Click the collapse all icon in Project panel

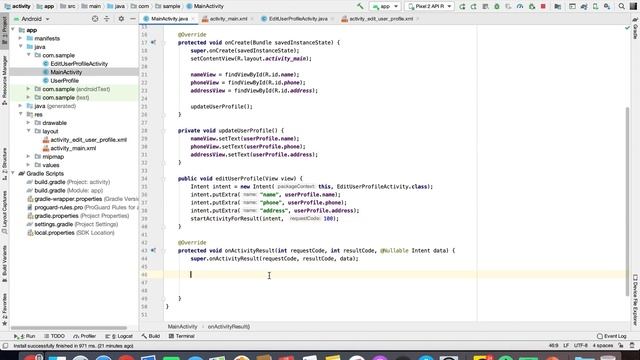click(107, 19)
